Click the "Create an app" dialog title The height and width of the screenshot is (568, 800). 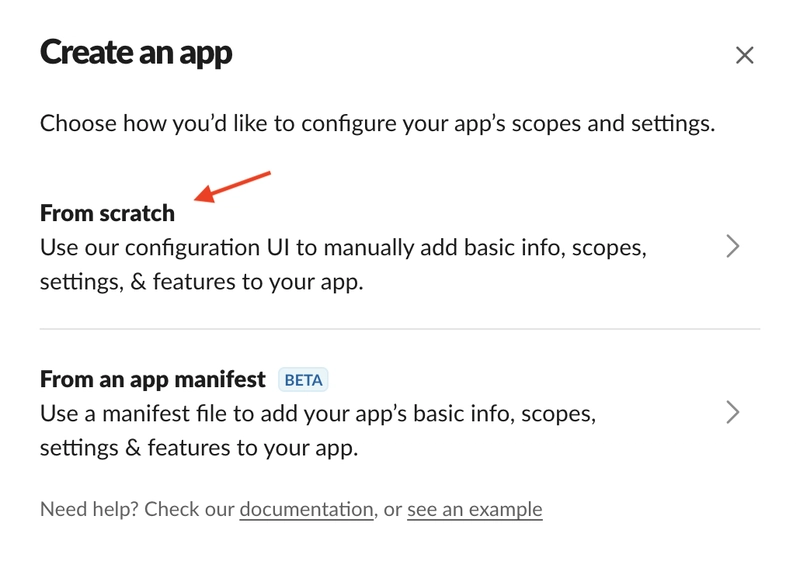click(136, 53)
